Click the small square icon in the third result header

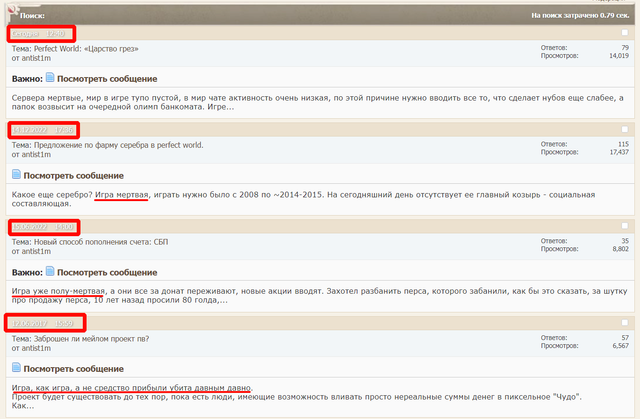(625, 227)
